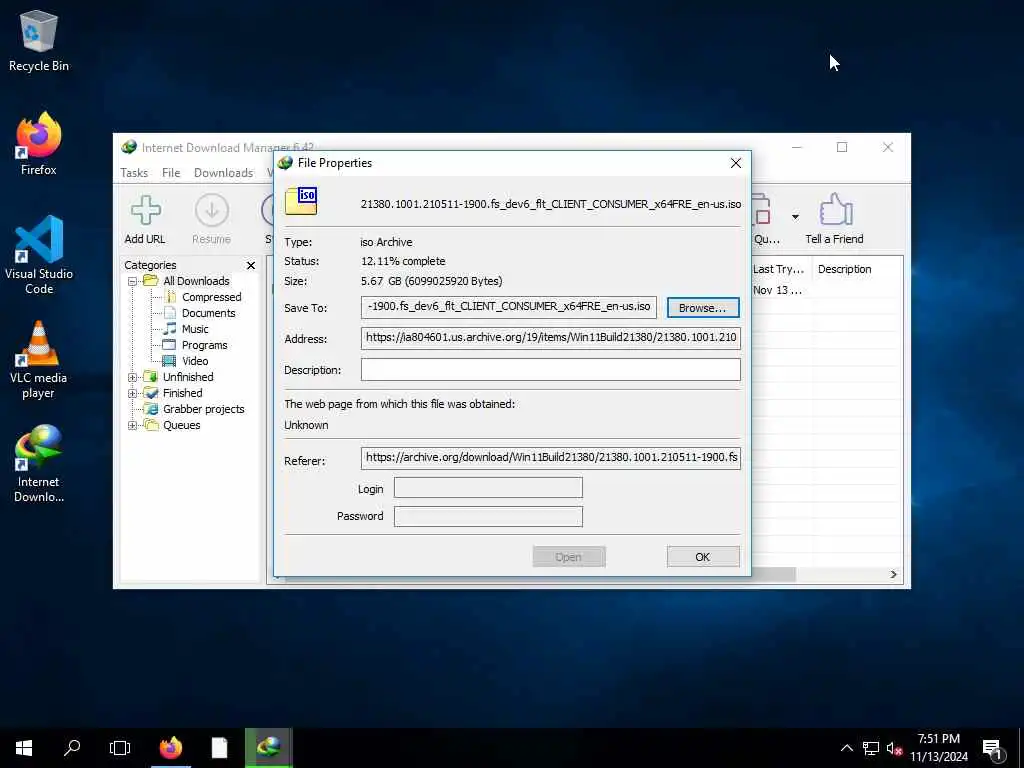
Task: Click the Last Try column header
Action: pyautogui.click(x=778, y=269)
